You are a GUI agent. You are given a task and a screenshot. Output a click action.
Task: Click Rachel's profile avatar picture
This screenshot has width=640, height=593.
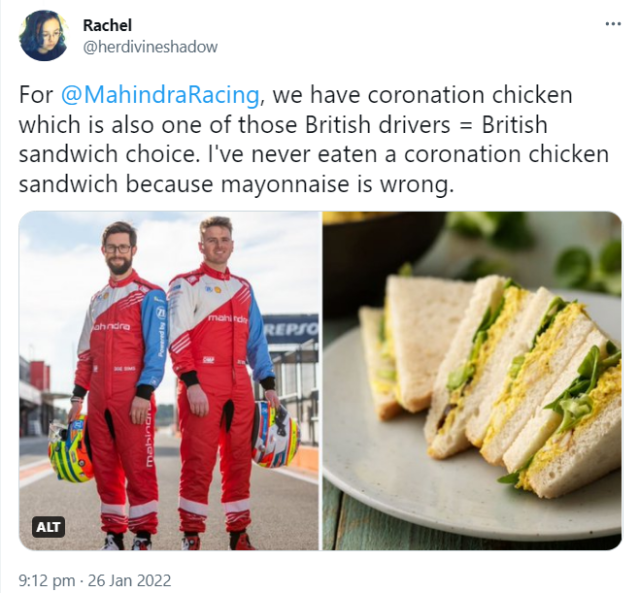point(43,36)
